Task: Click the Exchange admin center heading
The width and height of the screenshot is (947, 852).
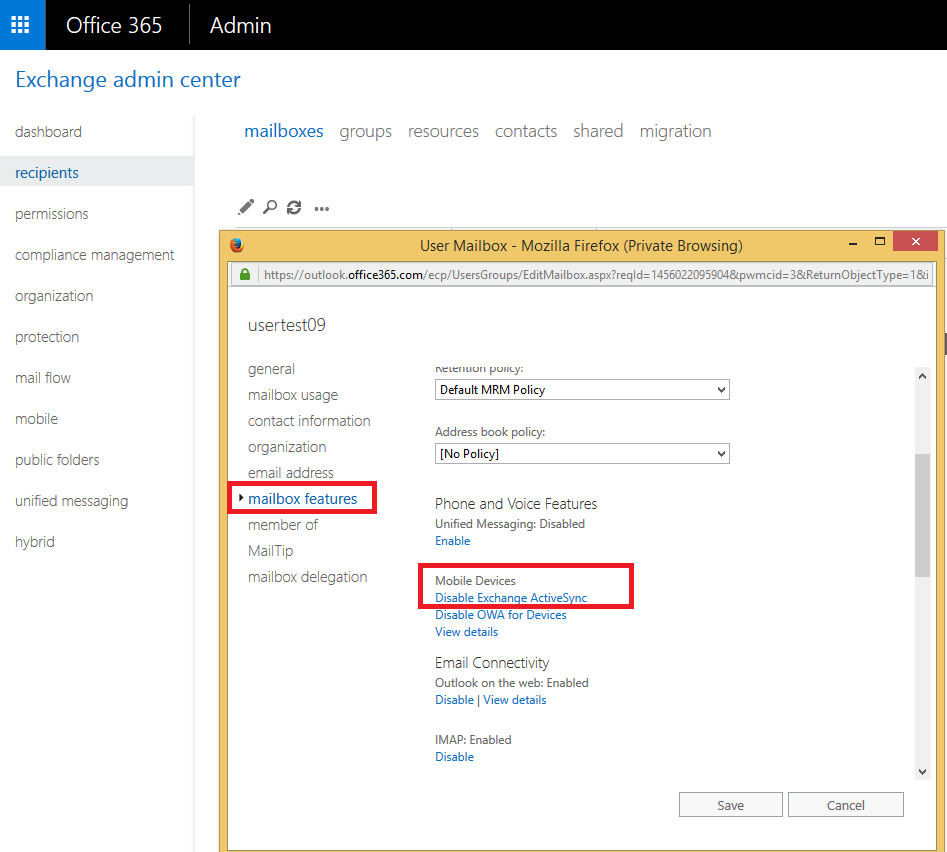Action: (128, 80)
